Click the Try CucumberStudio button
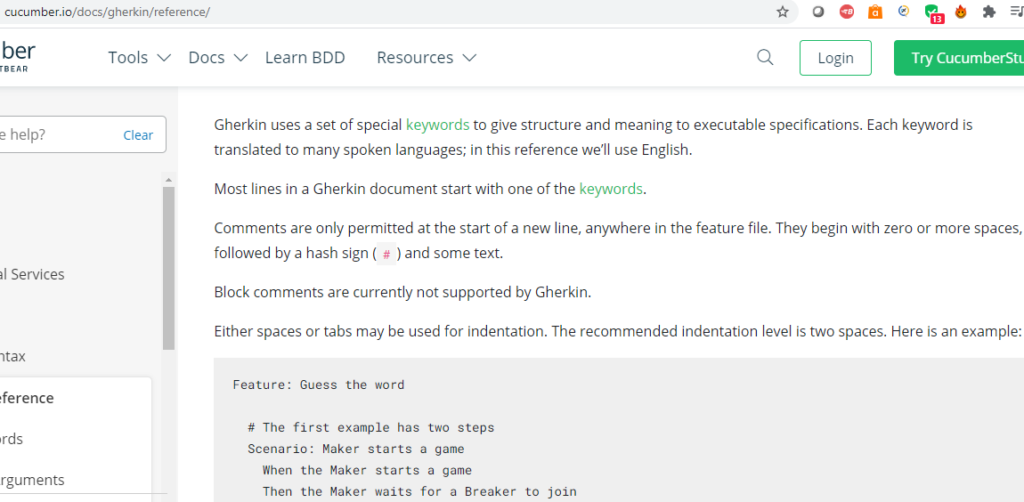The width and height of the screenshot is (1024, 502). [959, 57]
